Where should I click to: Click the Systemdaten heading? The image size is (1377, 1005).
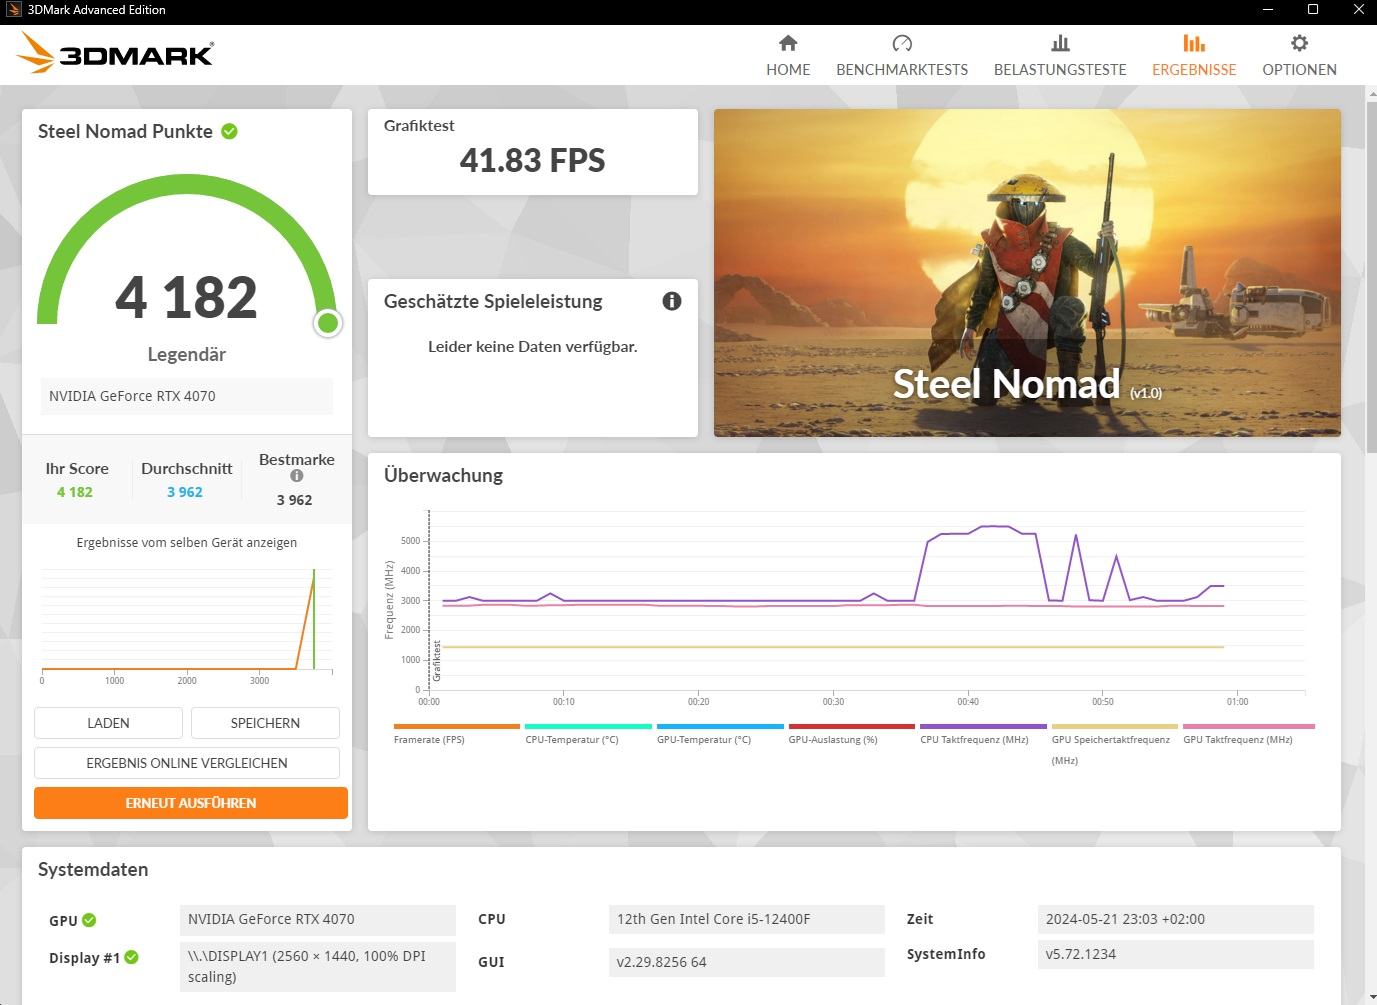[x=93, y=869]
